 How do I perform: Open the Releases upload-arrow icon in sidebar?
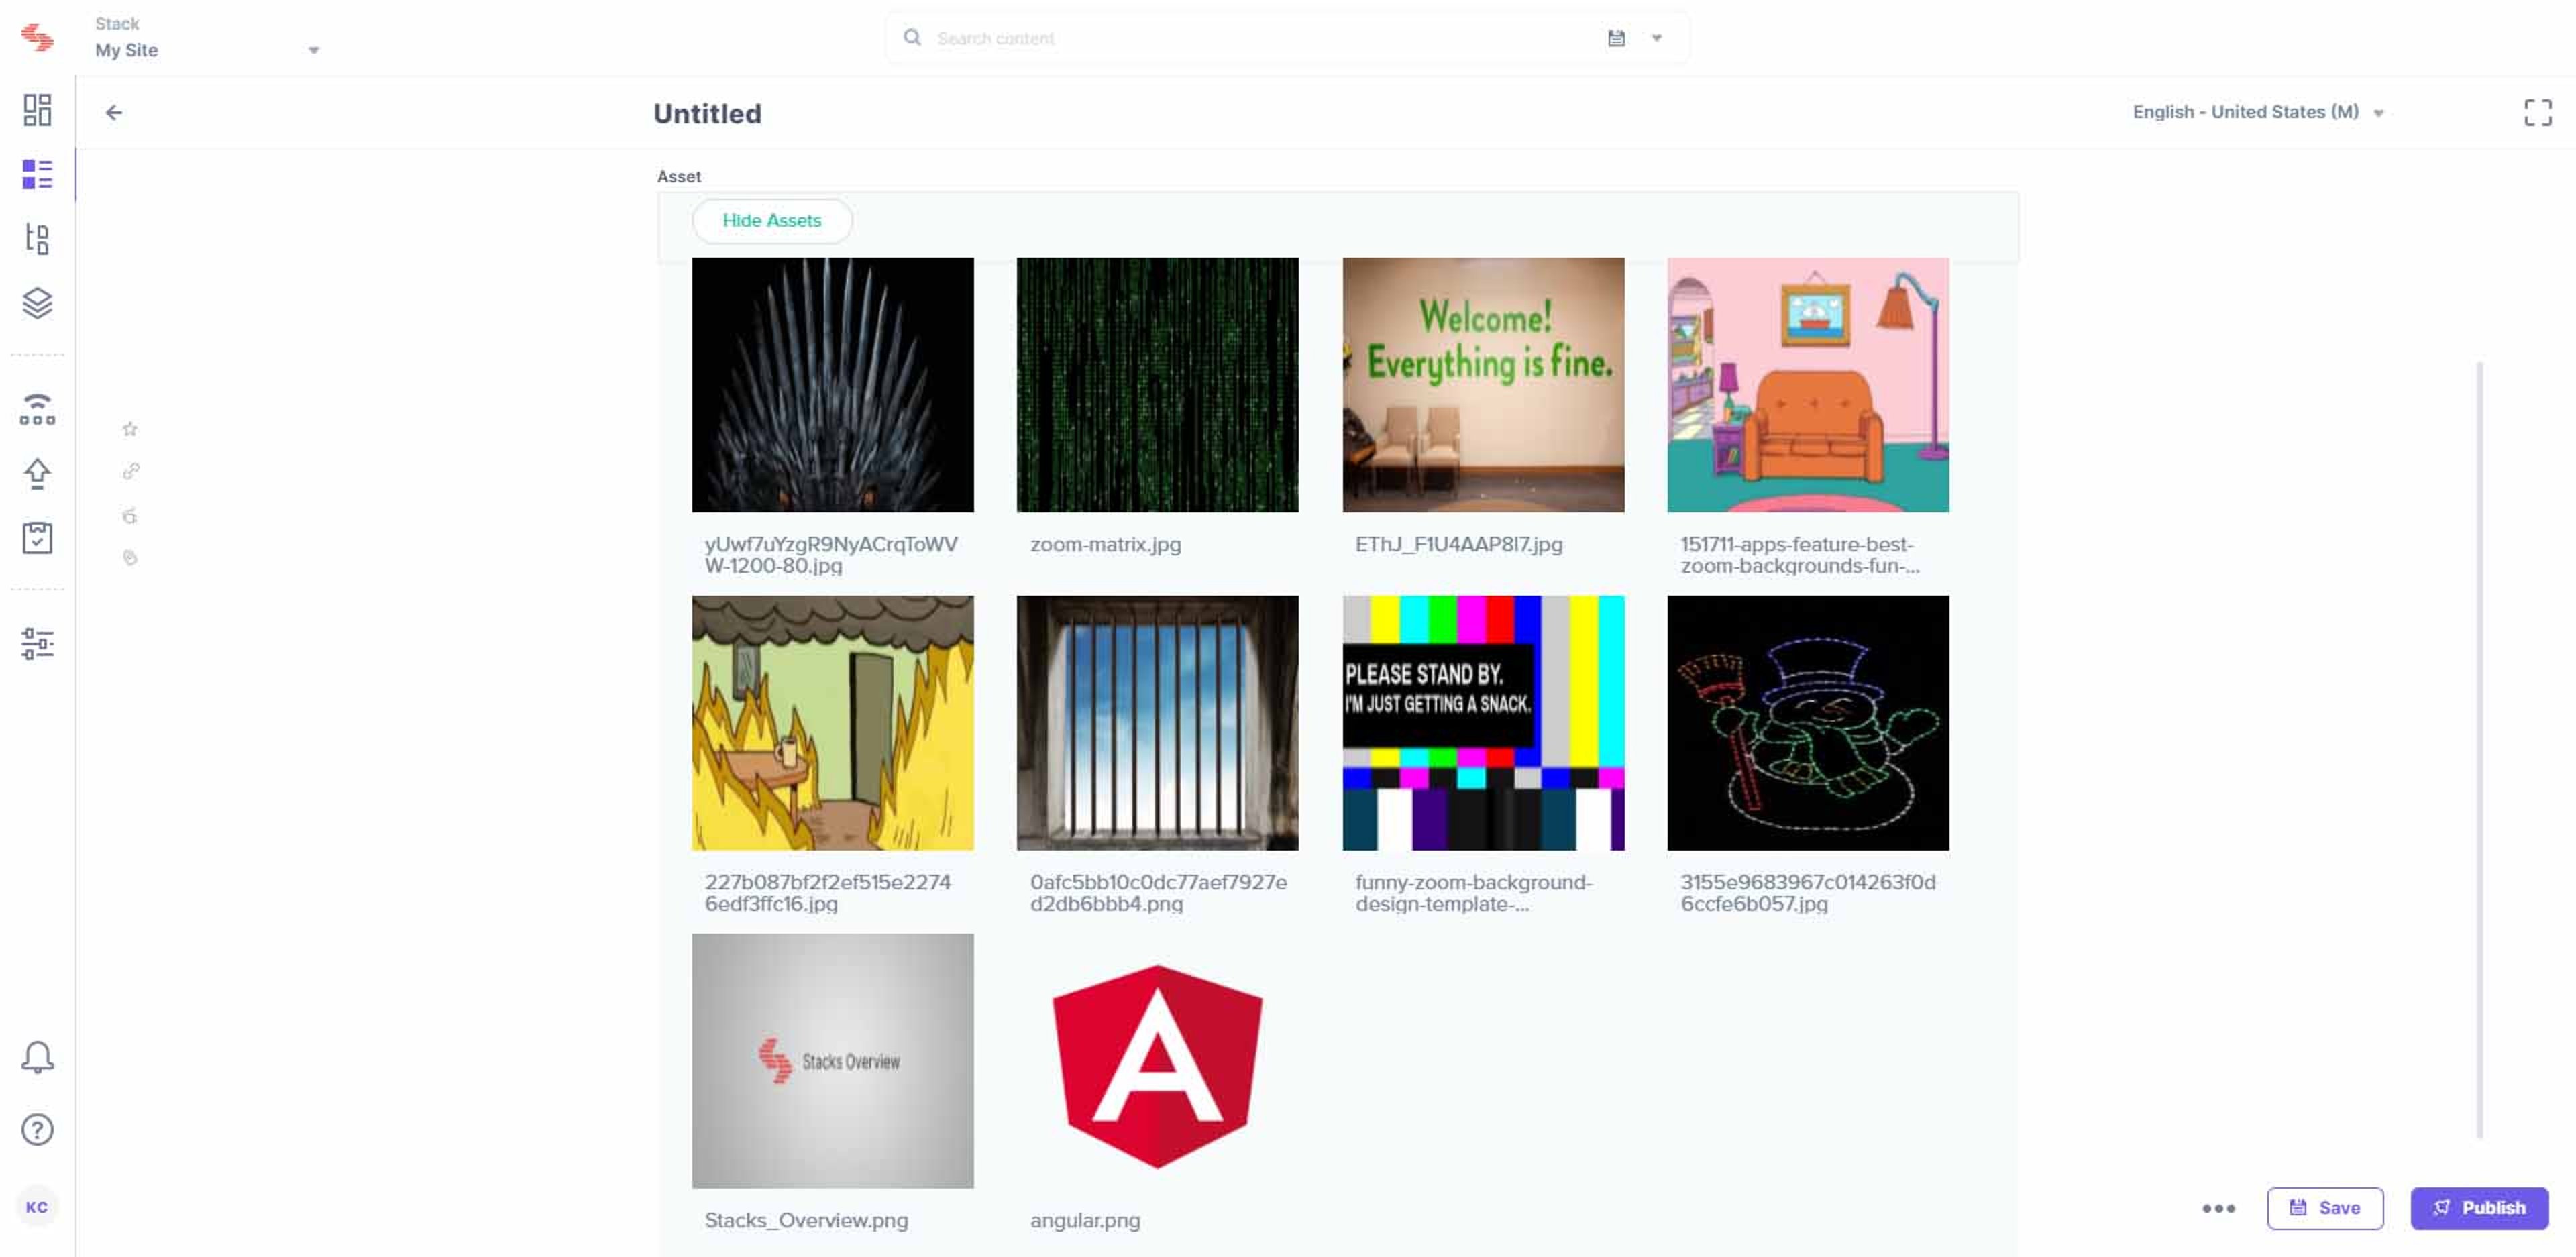(37, 473)
